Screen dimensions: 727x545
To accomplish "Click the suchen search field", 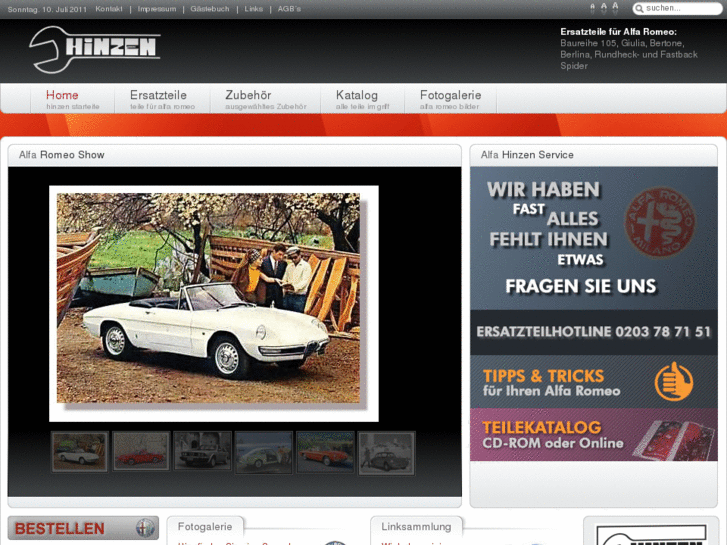I will pos(677,8).
